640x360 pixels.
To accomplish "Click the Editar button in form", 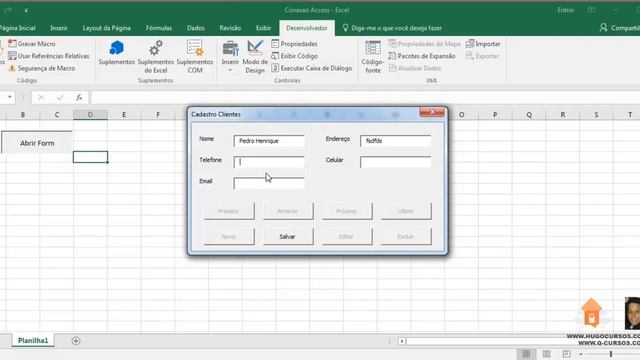I will pyautogui.click(x=347, y=236).
